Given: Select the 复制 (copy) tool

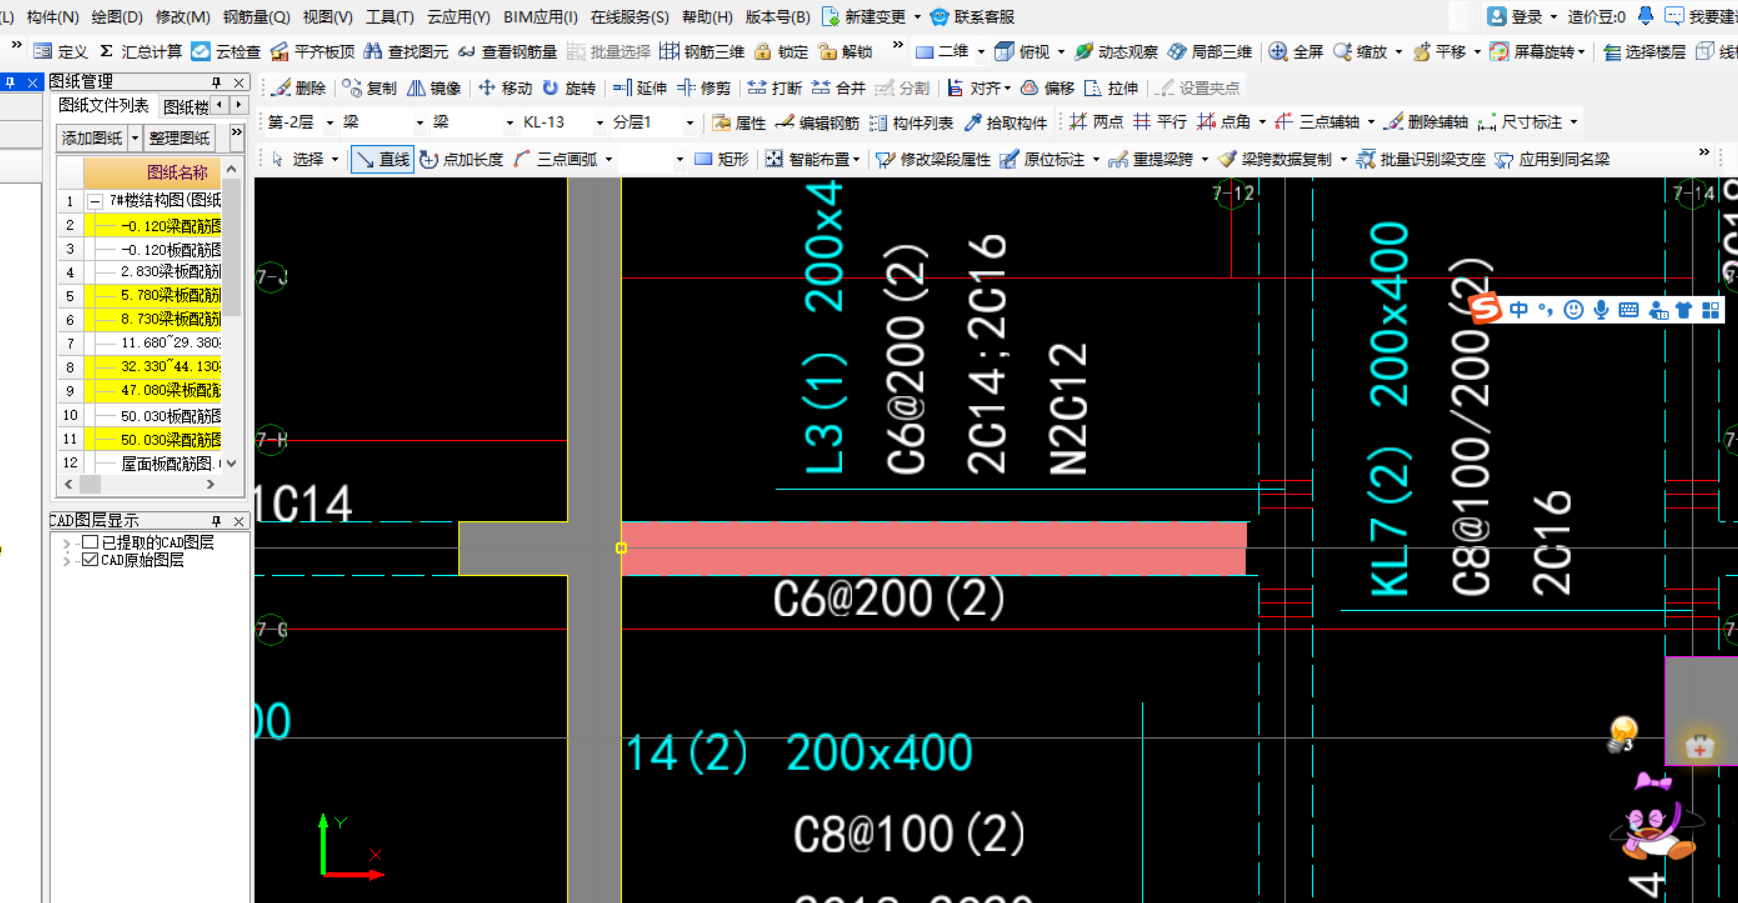Looking at the screenshot, I should pyautogui.click(x=369, y=88).
